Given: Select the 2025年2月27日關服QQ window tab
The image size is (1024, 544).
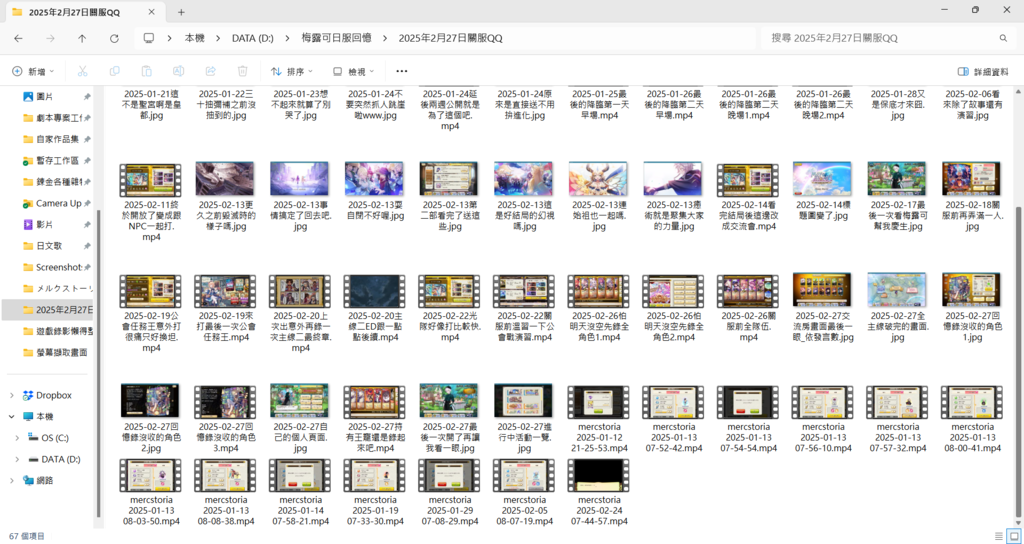Looking at the screenshot, I should coord(84,12).
